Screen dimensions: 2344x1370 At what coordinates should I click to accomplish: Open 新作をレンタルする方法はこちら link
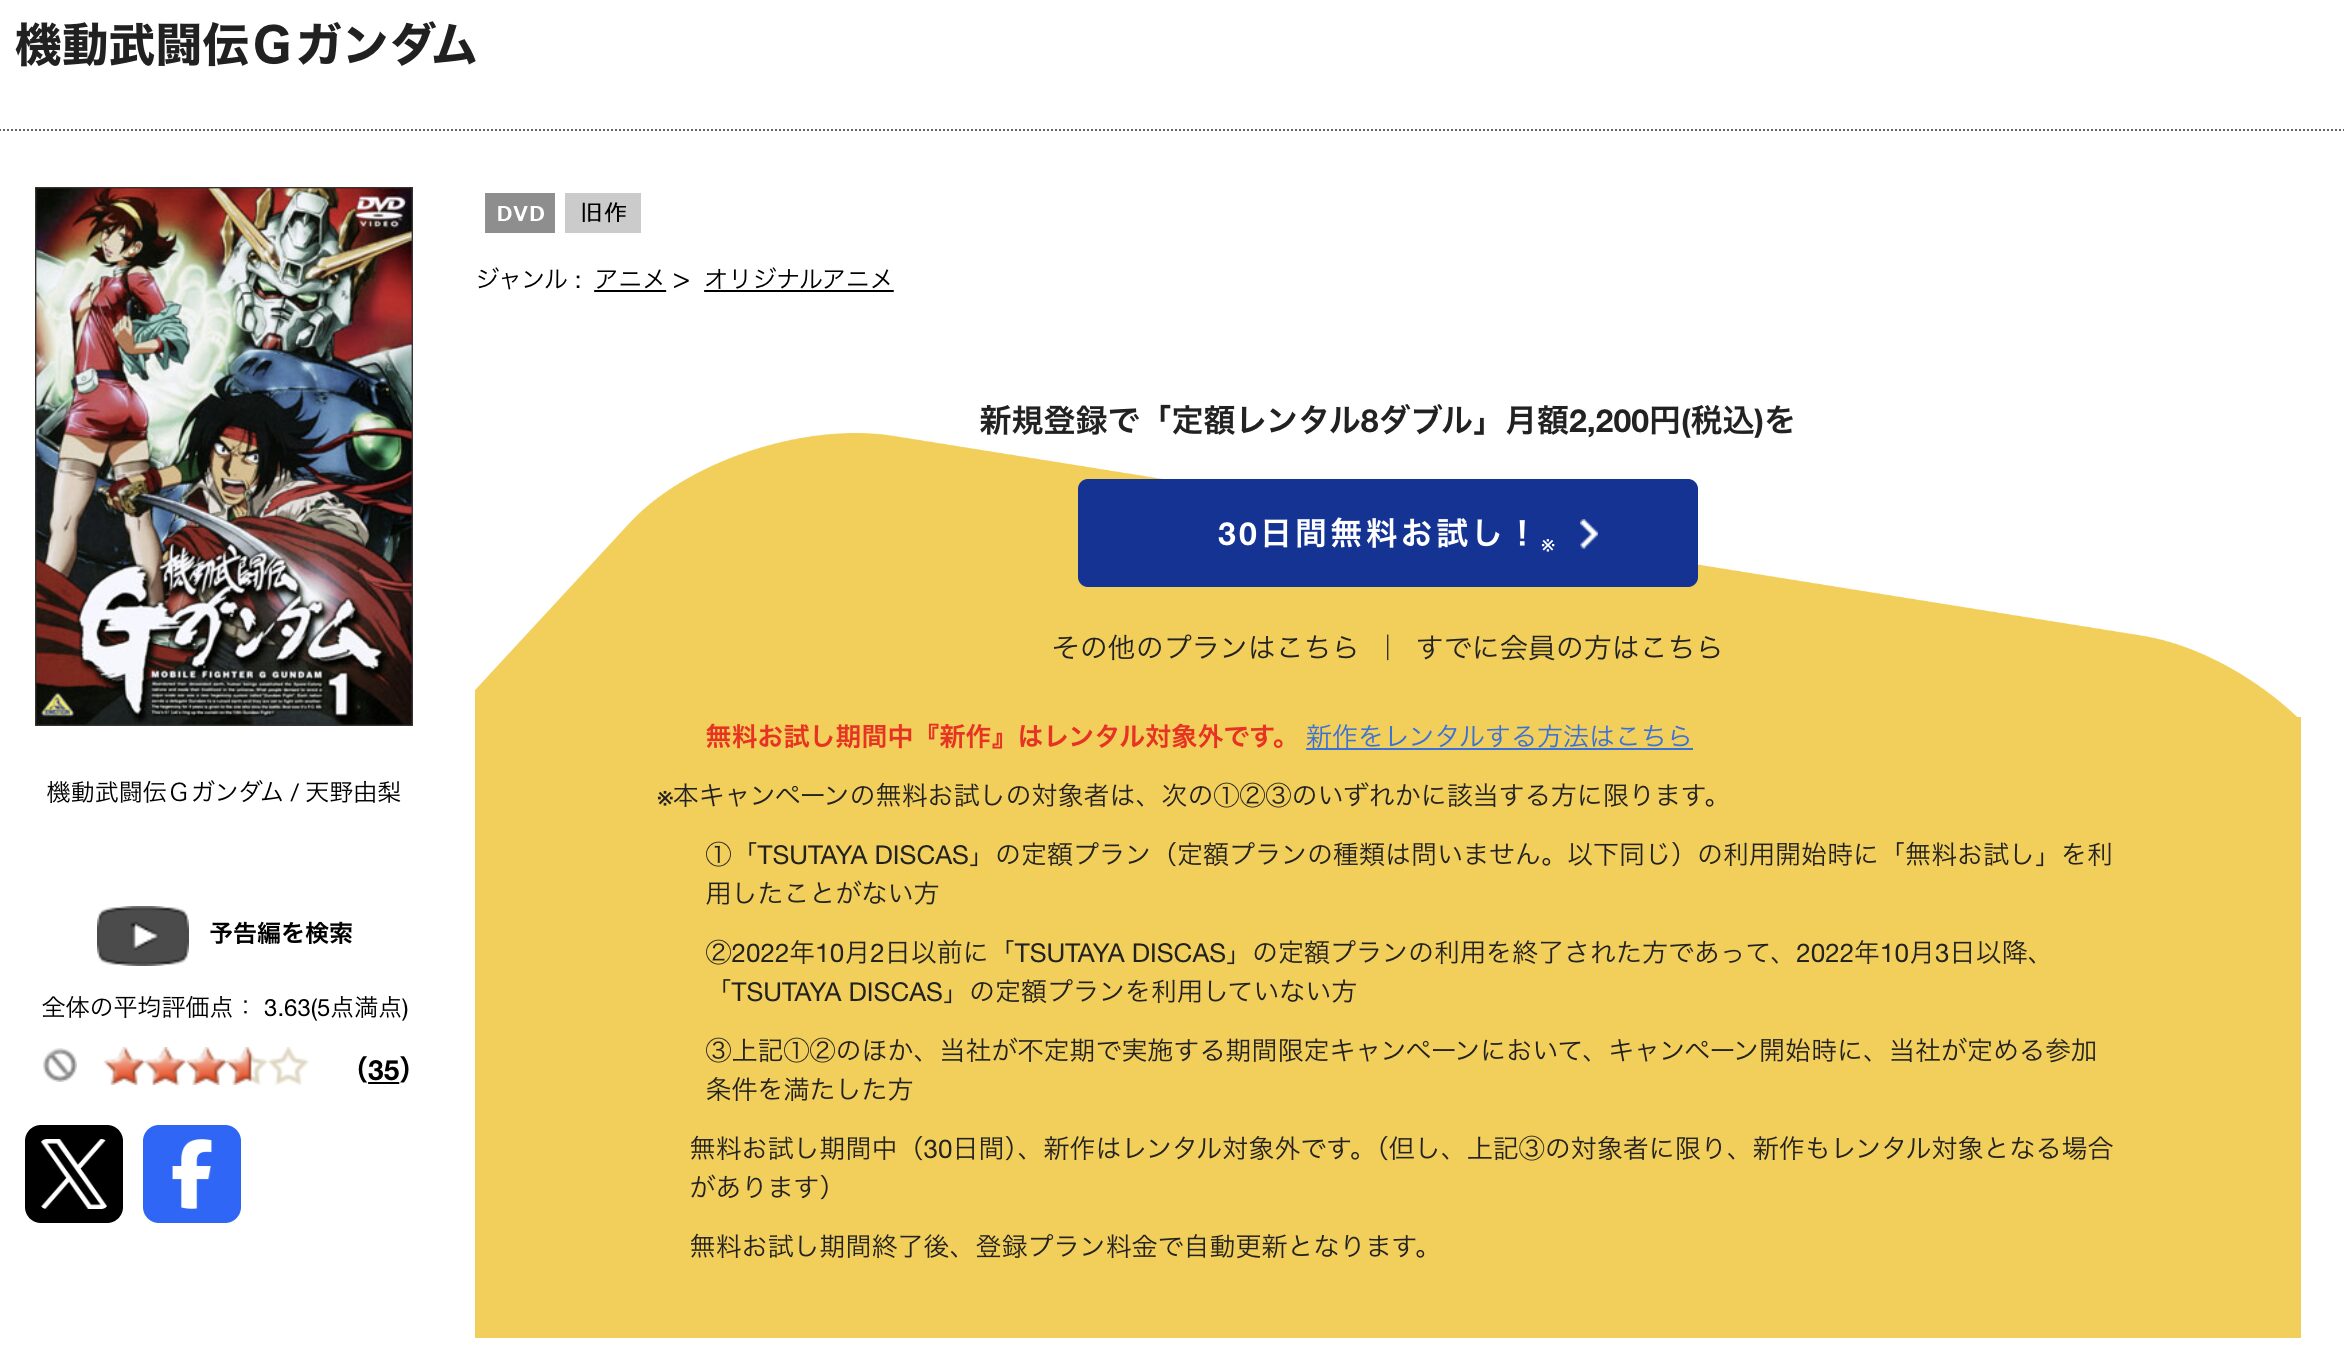(1498, 736)
